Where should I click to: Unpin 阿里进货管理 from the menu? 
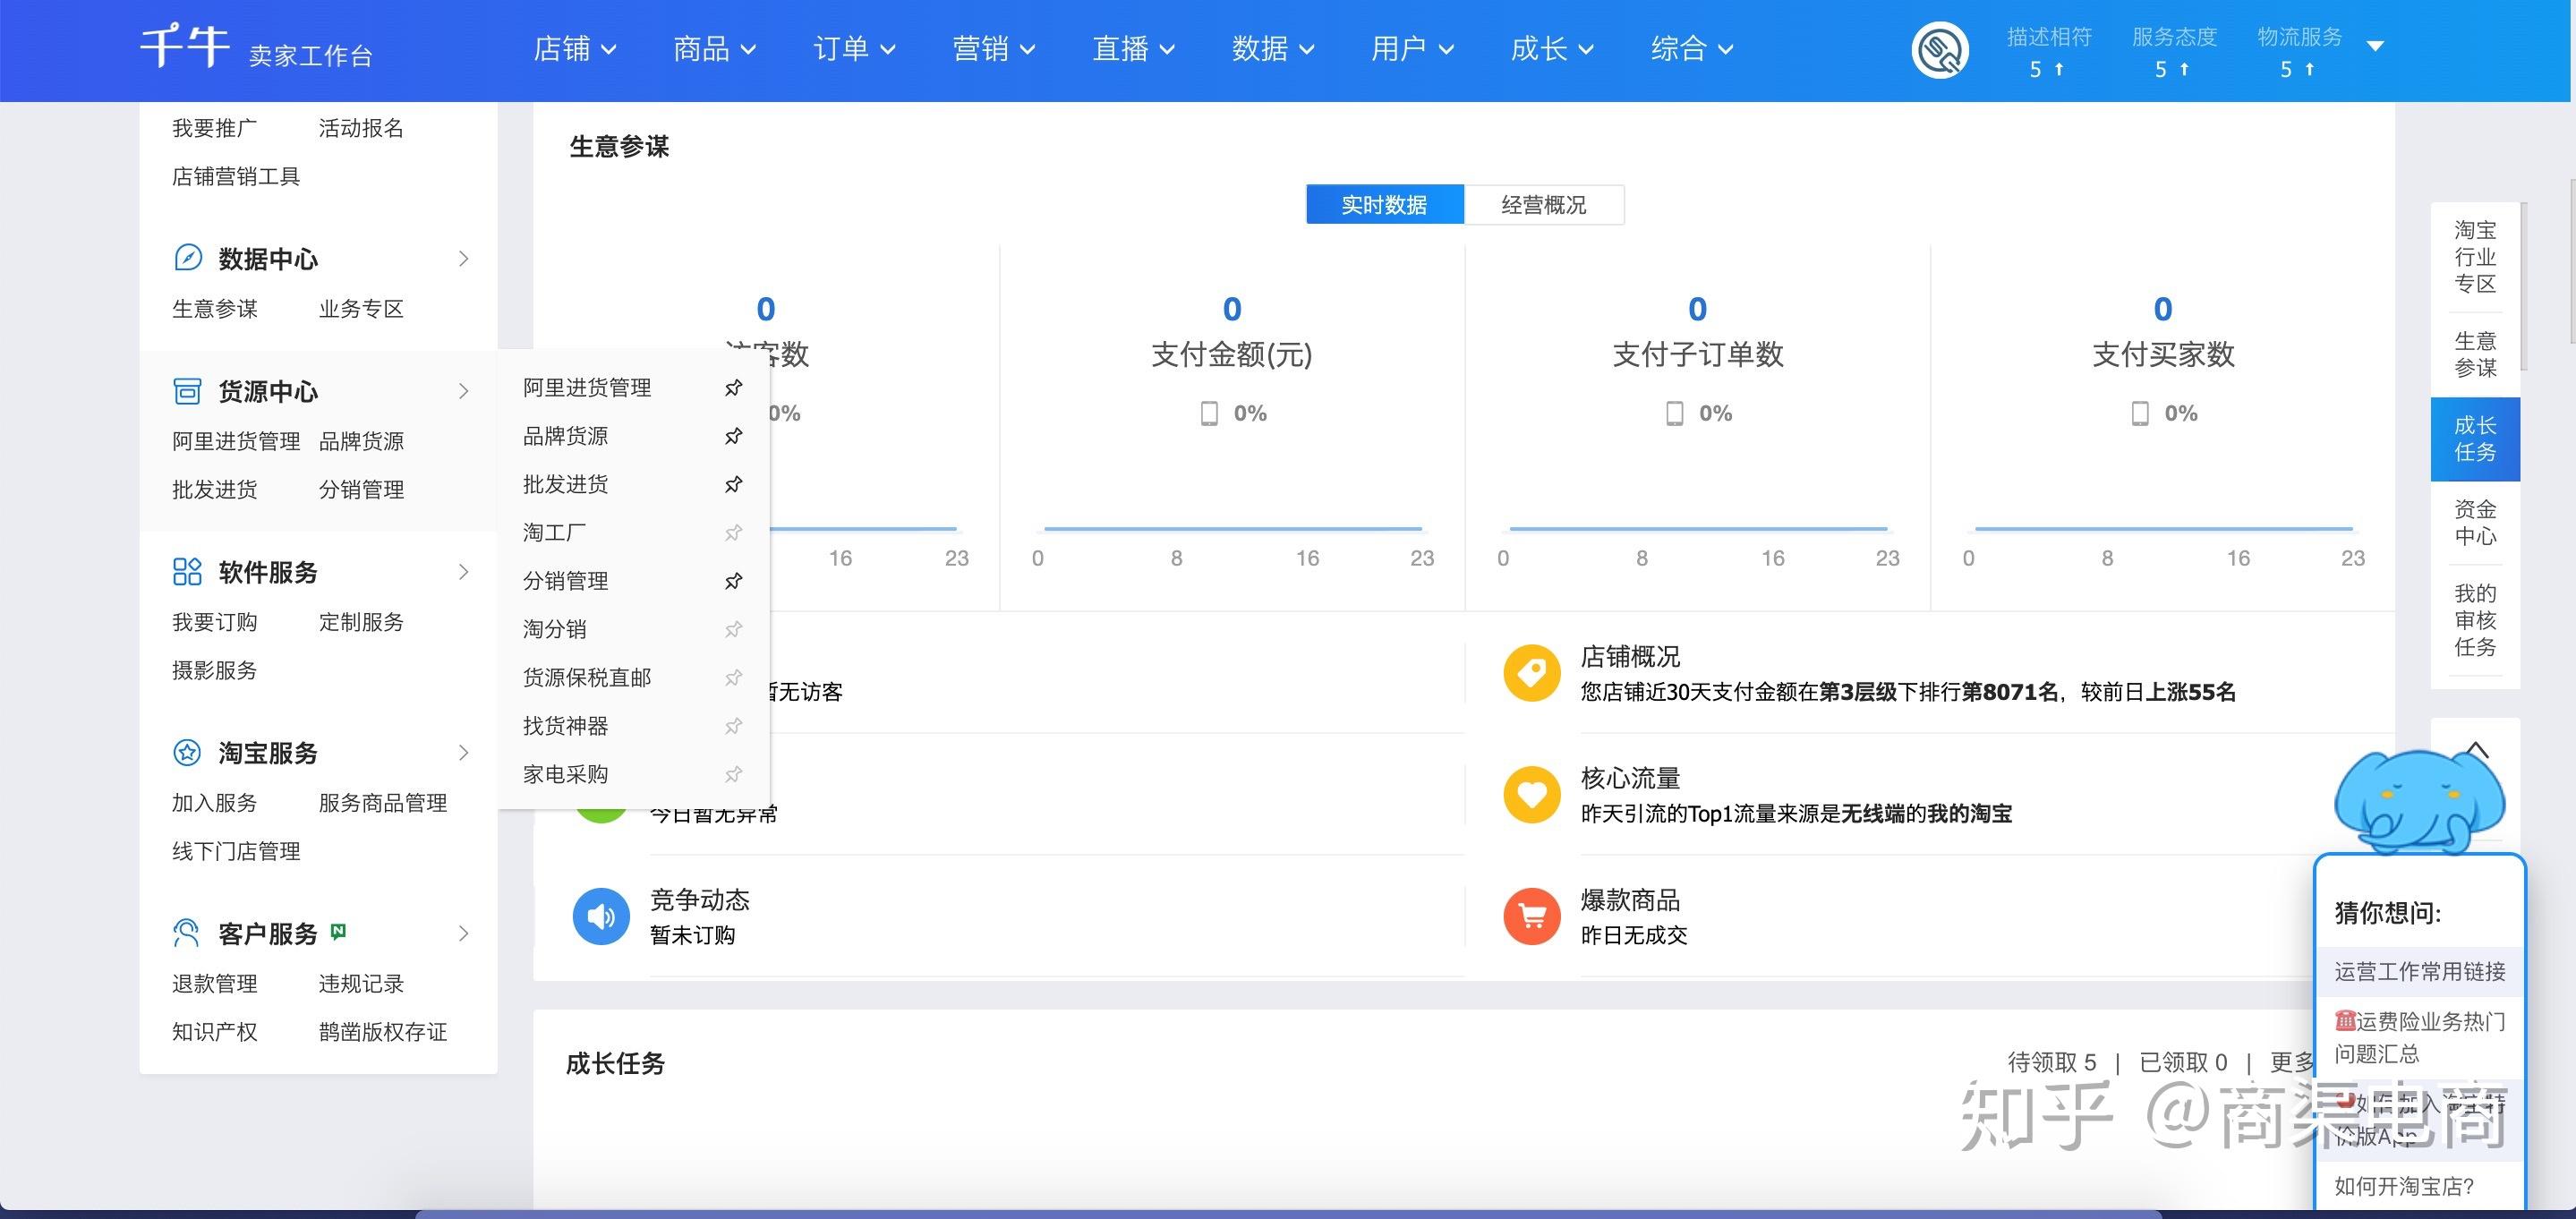pos(734,388)
